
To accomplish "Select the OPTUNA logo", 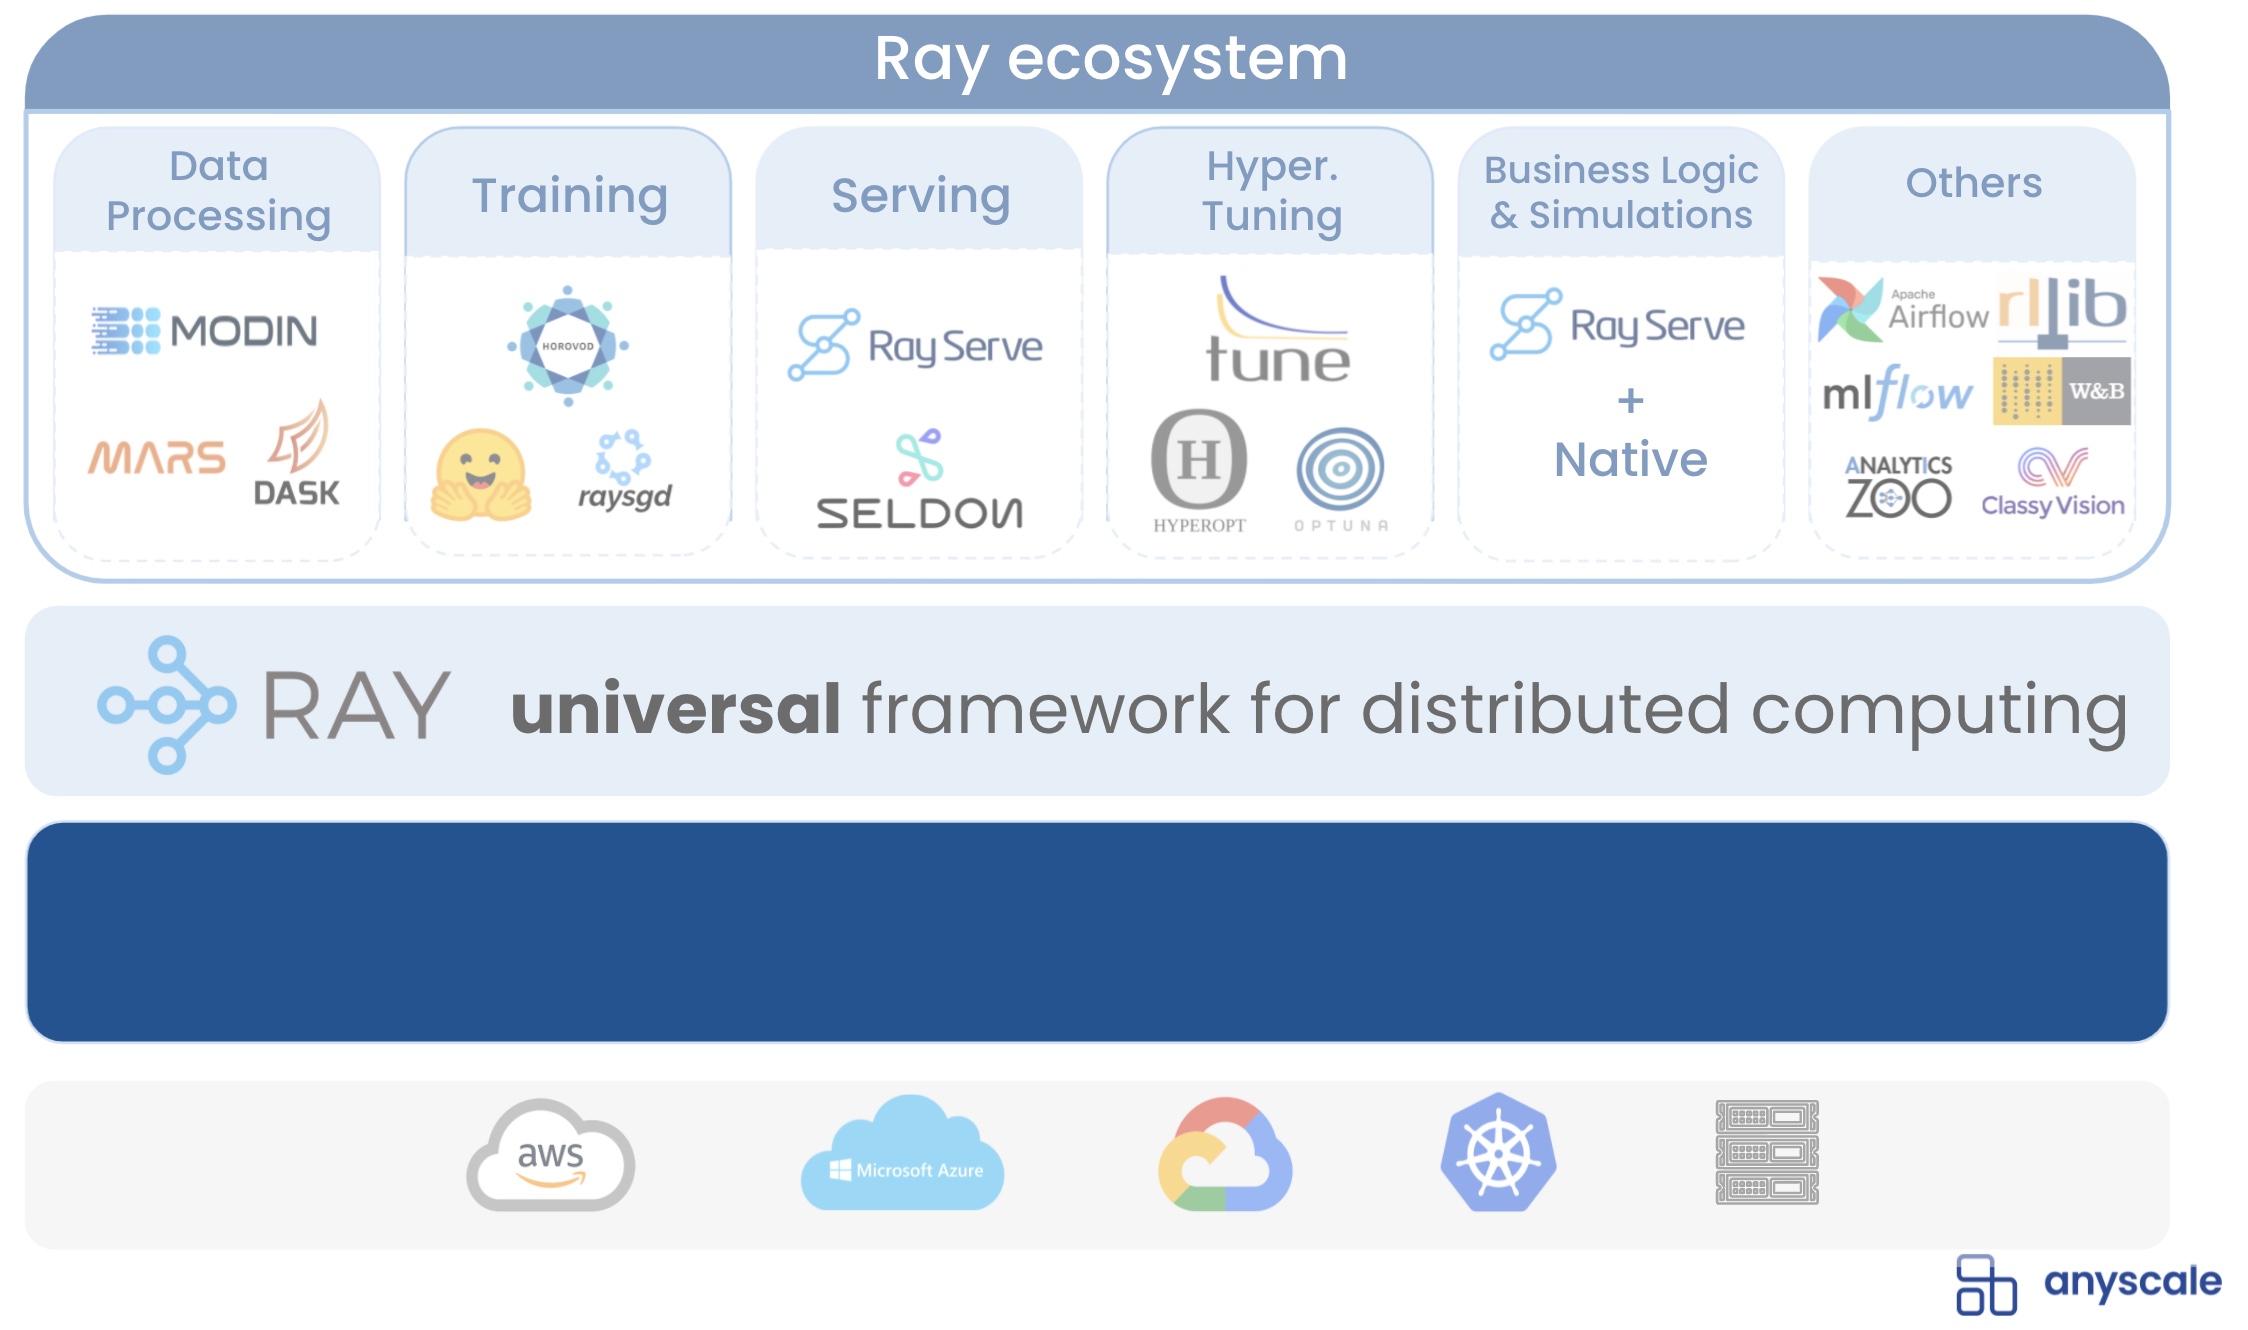I will click(1341, 480).
